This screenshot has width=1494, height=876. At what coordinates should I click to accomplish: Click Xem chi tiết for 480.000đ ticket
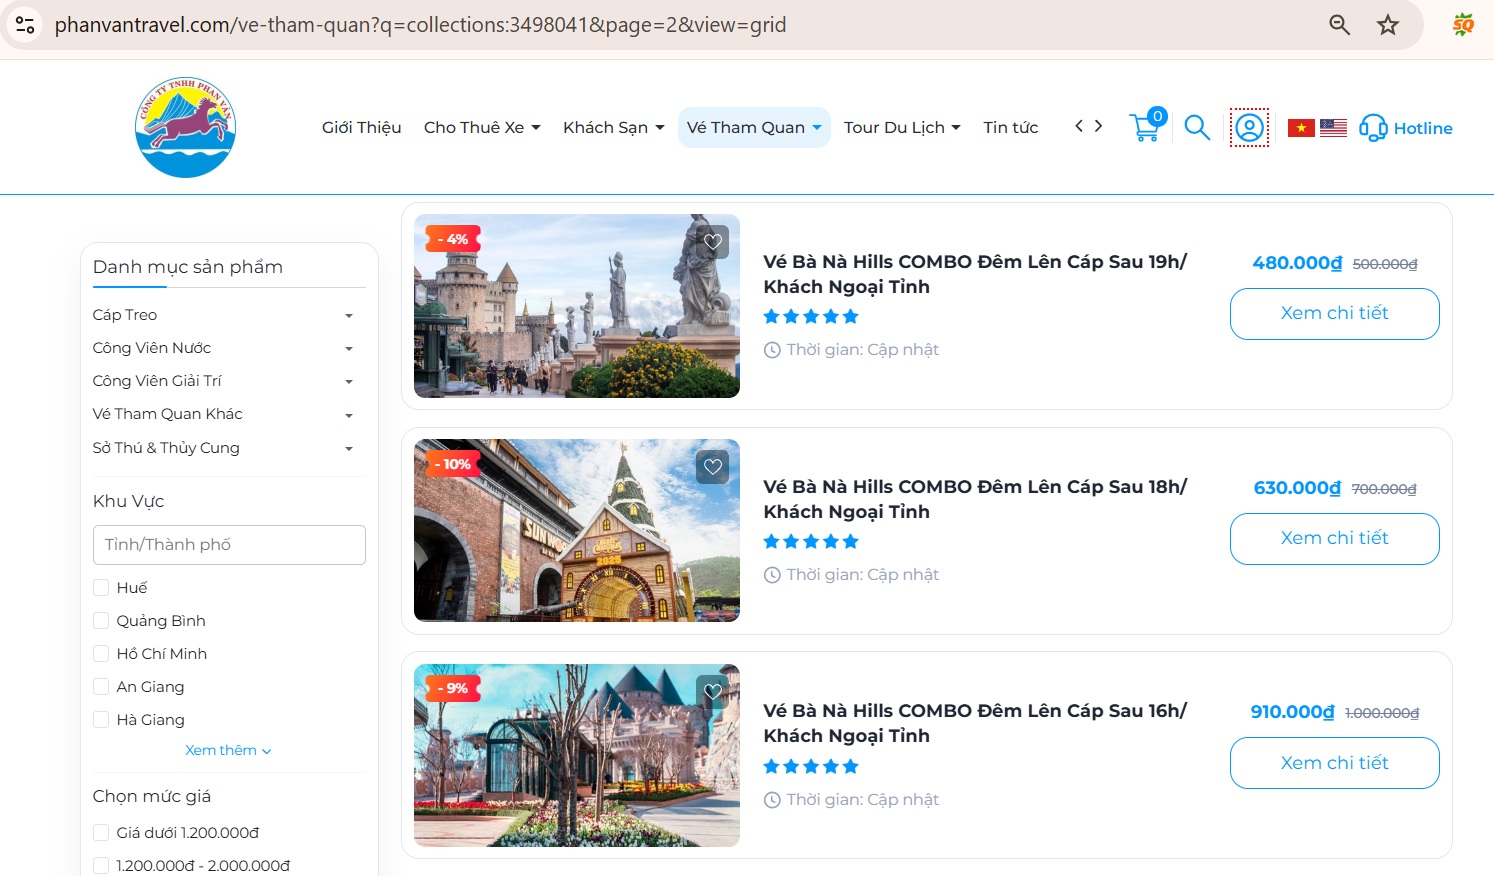[1334, 314]
